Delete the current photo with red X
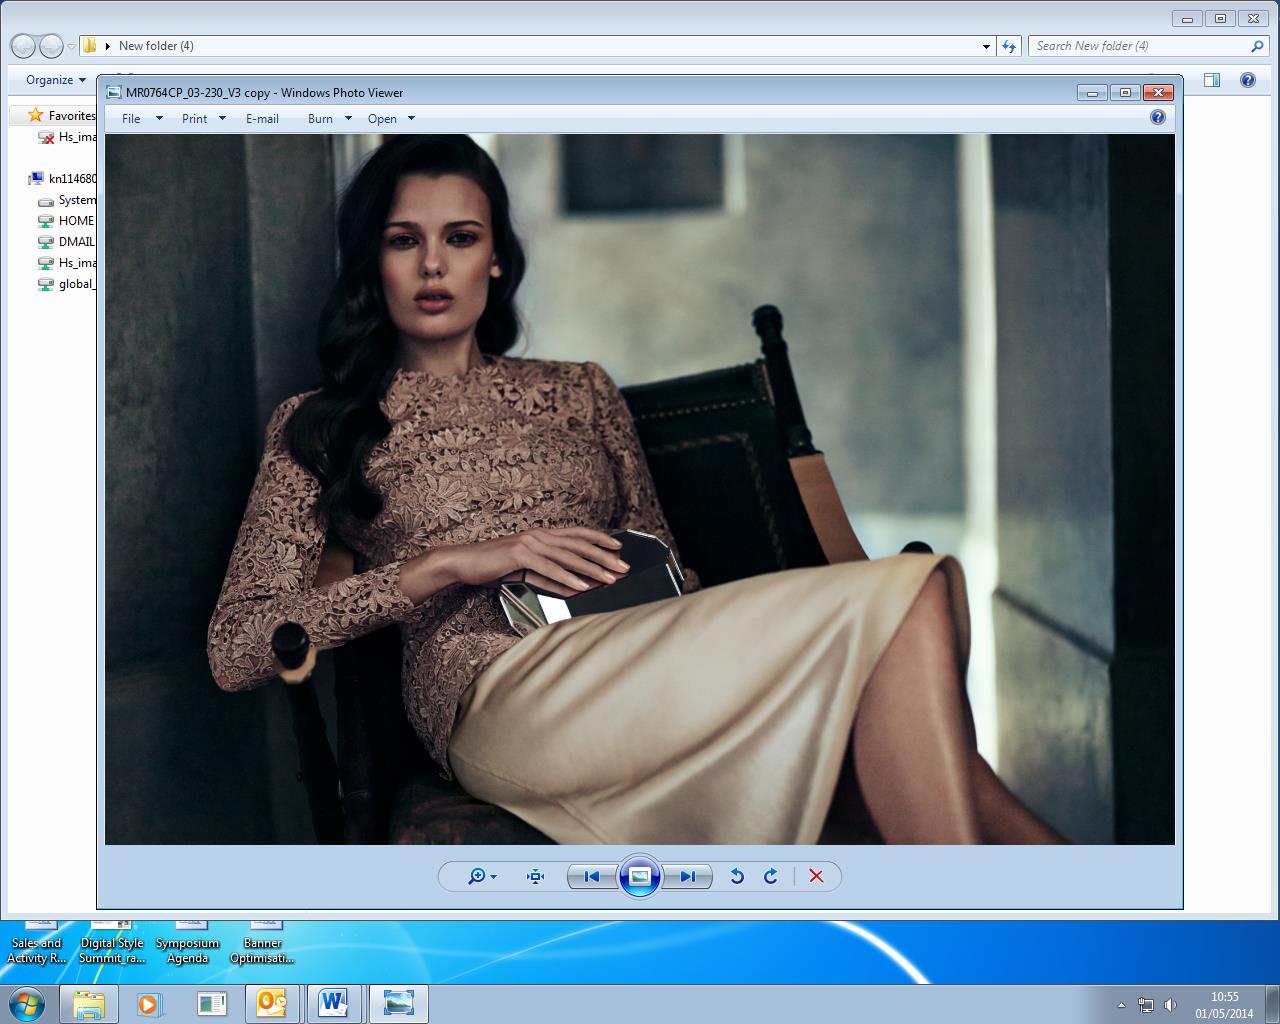1280x1024 pixels. point(816,877)
